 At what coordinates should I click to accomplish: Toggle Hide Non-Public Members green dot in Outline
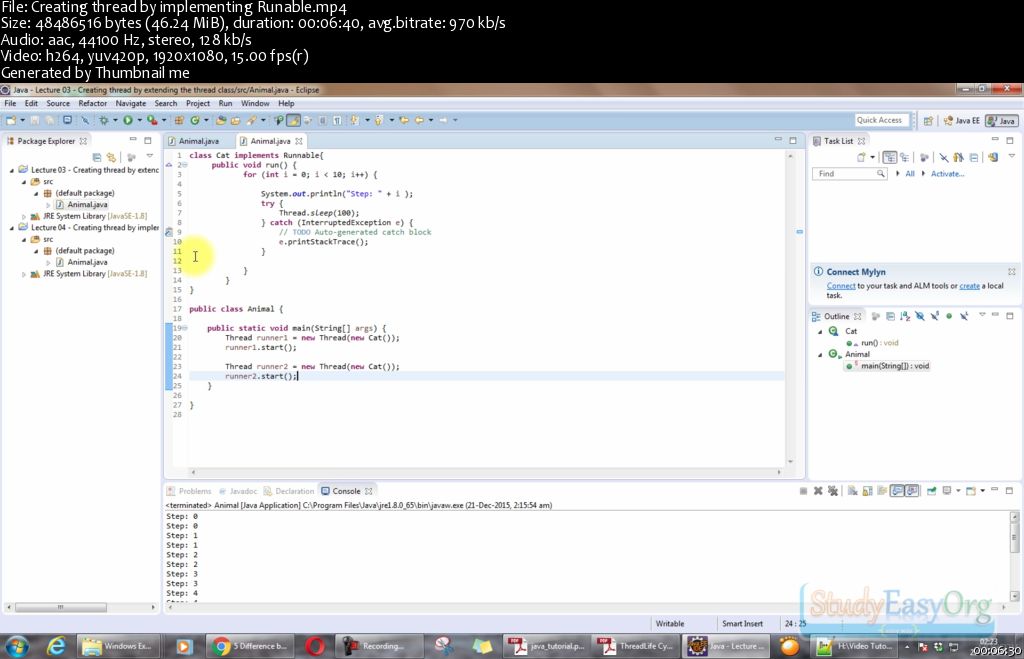coord(949,316)
